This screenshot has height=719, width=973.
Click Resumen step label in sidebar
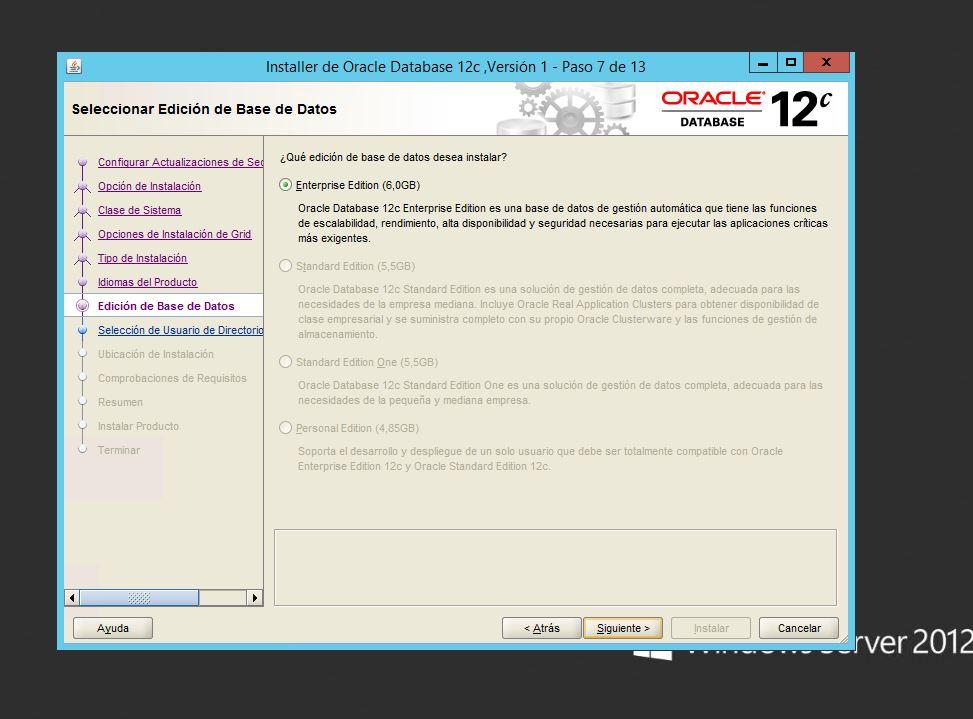(x=120, y=402)
